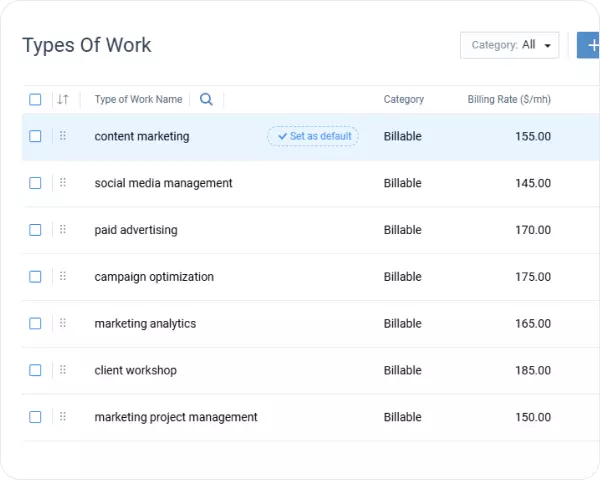Check the campaign optimization checkbox
Viewport: 600px width, 480px height.
click(x=35, y=276)
